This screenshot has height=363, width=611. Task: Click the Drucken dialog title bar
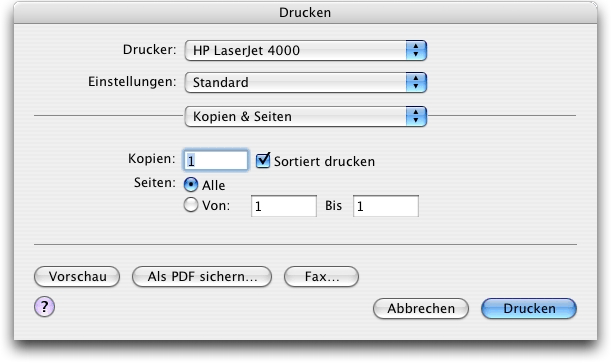[305, 12]
